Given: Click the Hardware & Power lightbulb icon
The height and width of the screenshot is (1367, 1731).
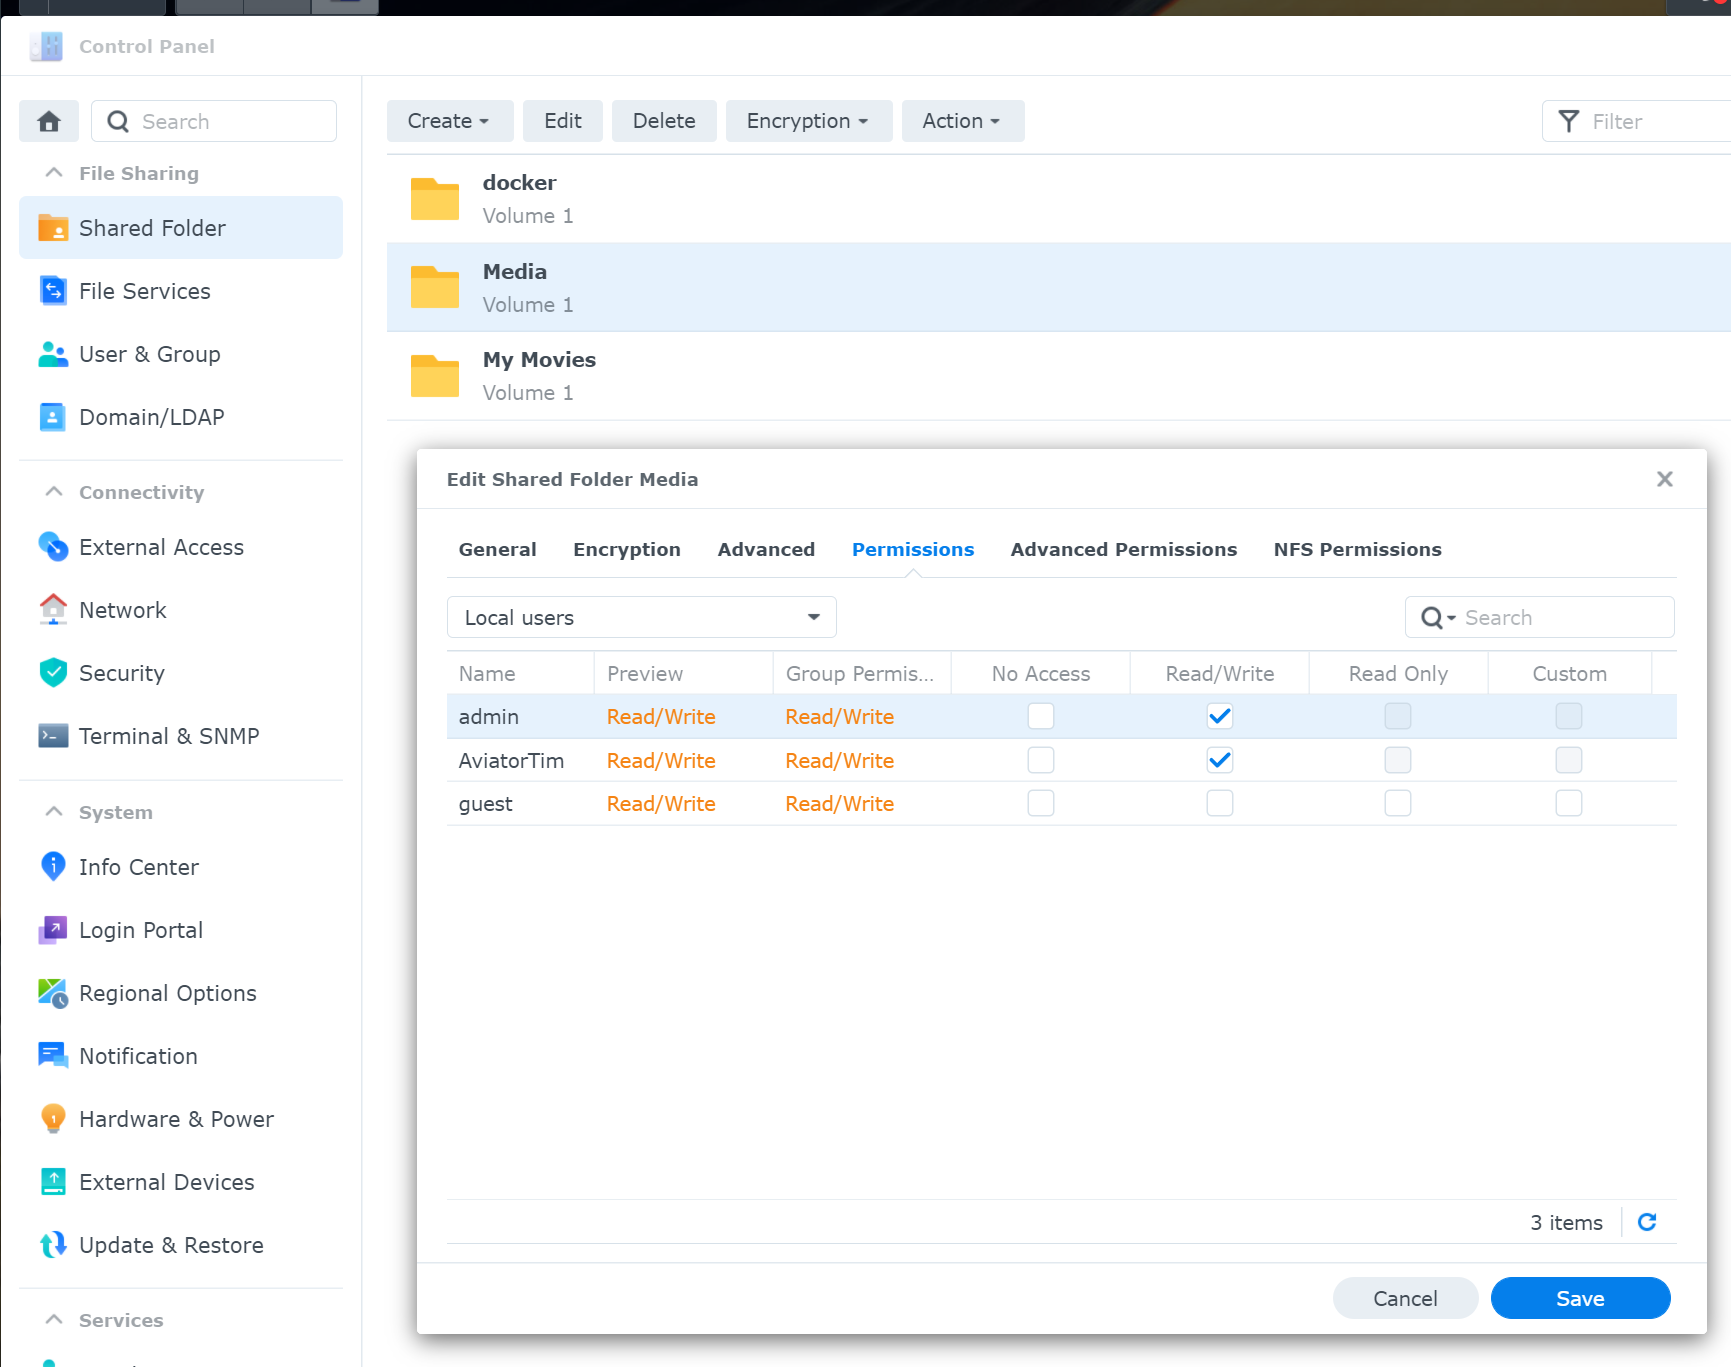Looking at the screenshot, I should coord(53,1119).
